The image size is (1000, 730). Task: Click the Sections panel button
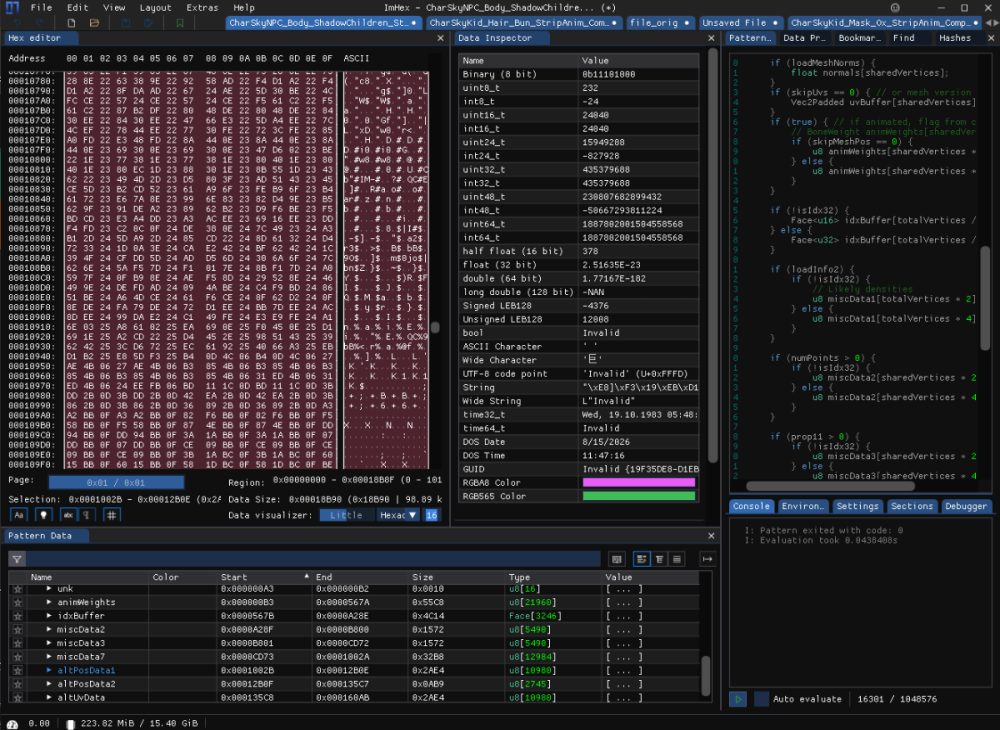912,506
